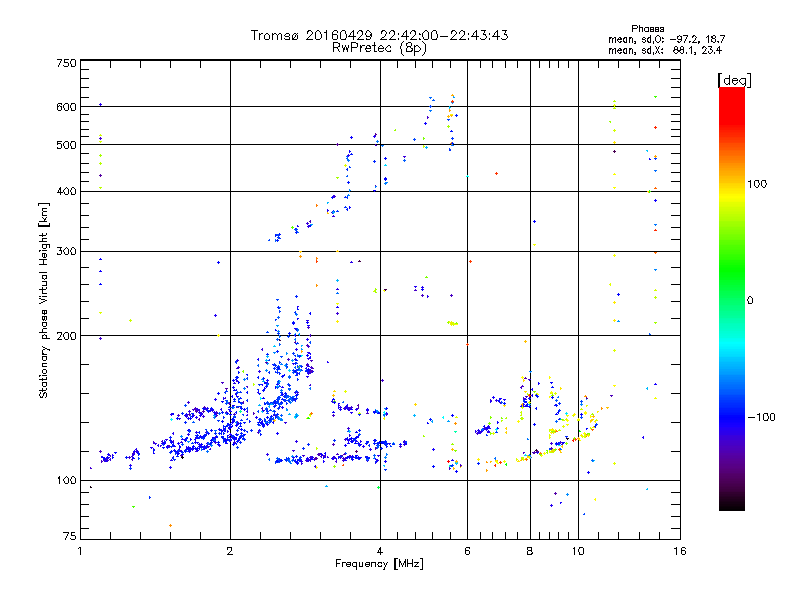Select the 'mean, sd,X: 88.1, 23.4' line
The height and width of the screenshot is (600, 800).
pyautogui.click(x=665, y=50)
